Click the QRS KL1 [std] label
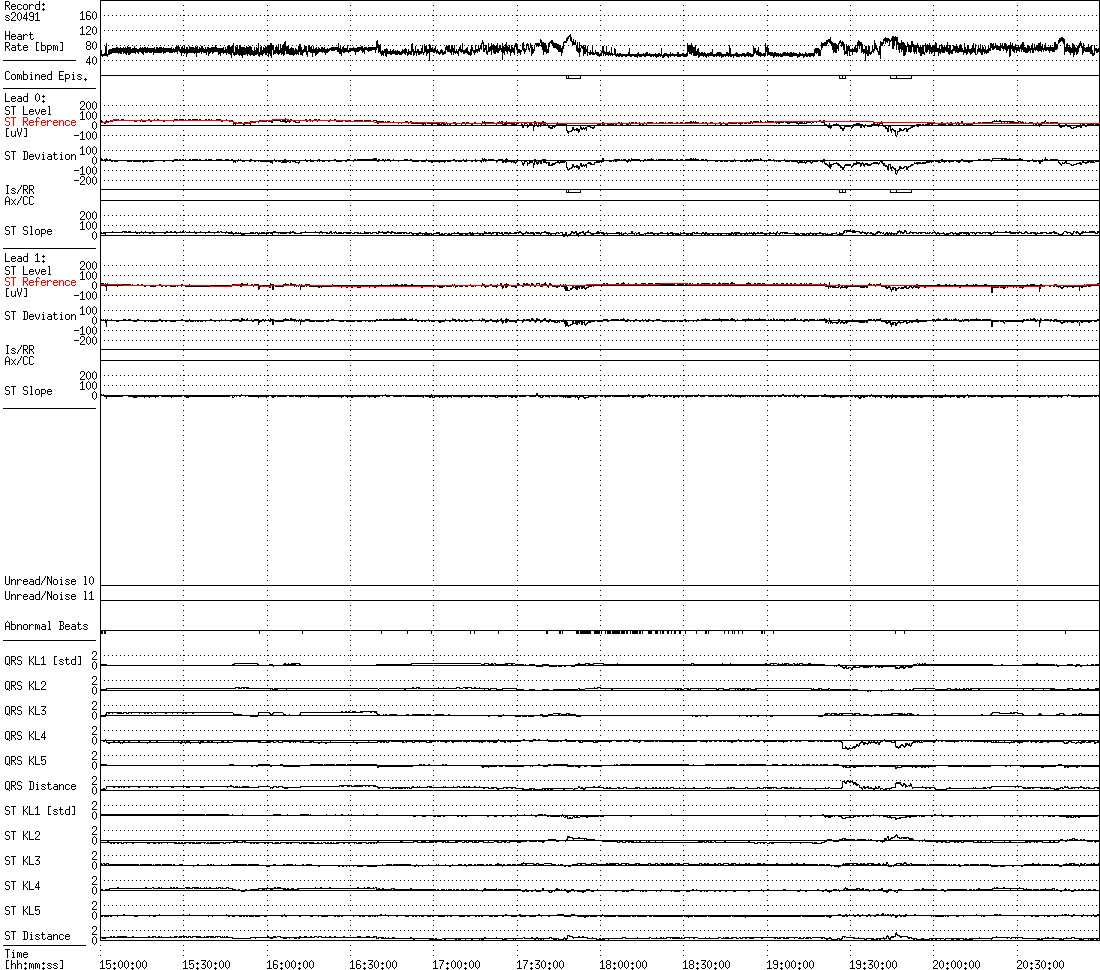This screenshot has width=1100, height=970. click(43, 661)
